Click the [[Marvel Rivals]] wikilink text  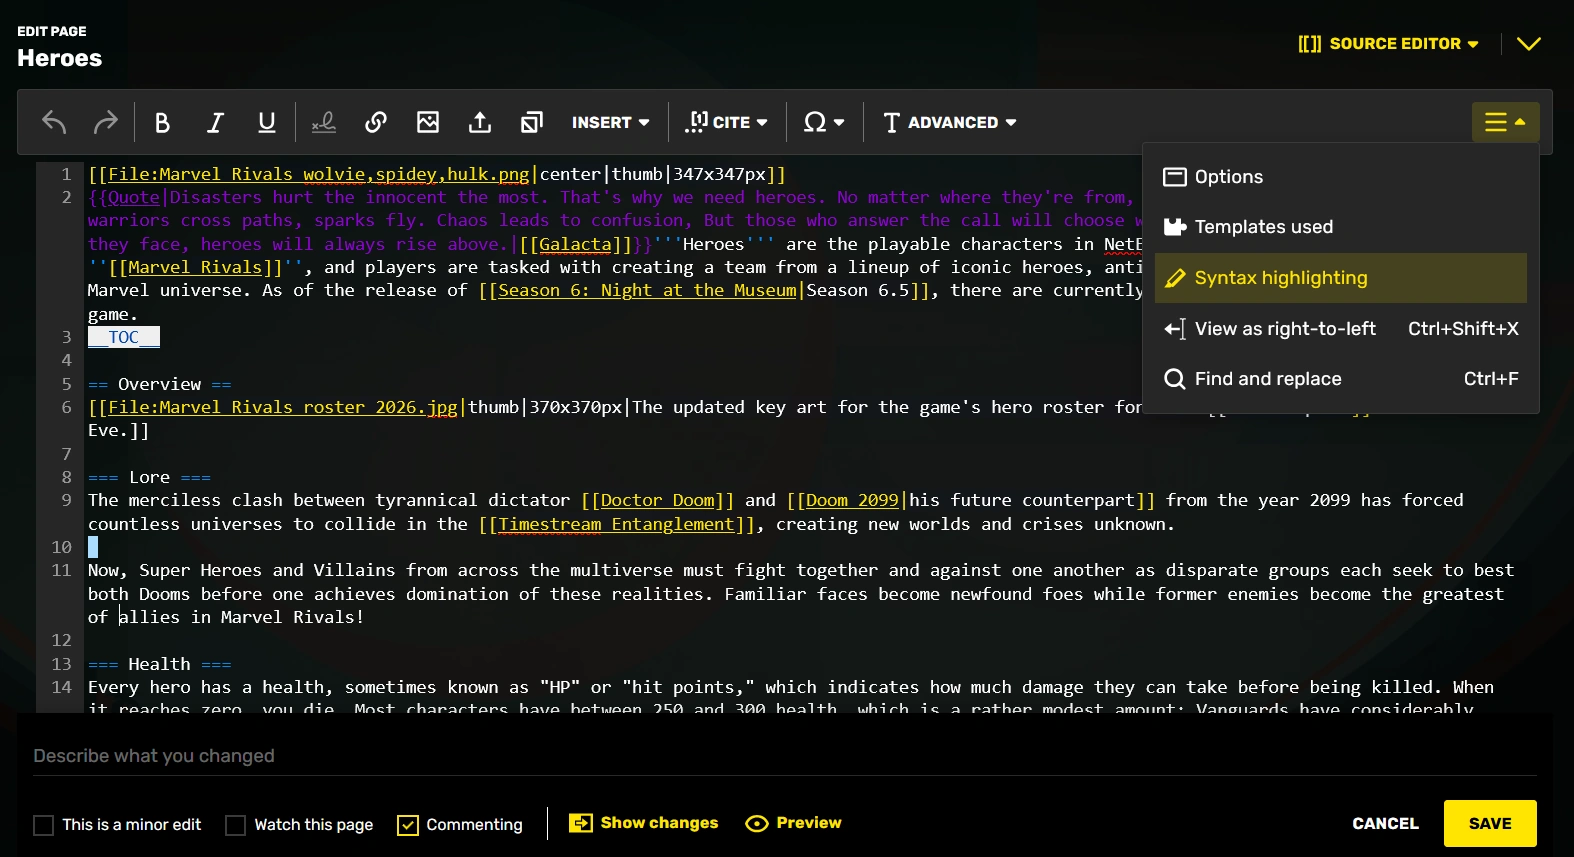pyautogui.click(x=195, y=267)
